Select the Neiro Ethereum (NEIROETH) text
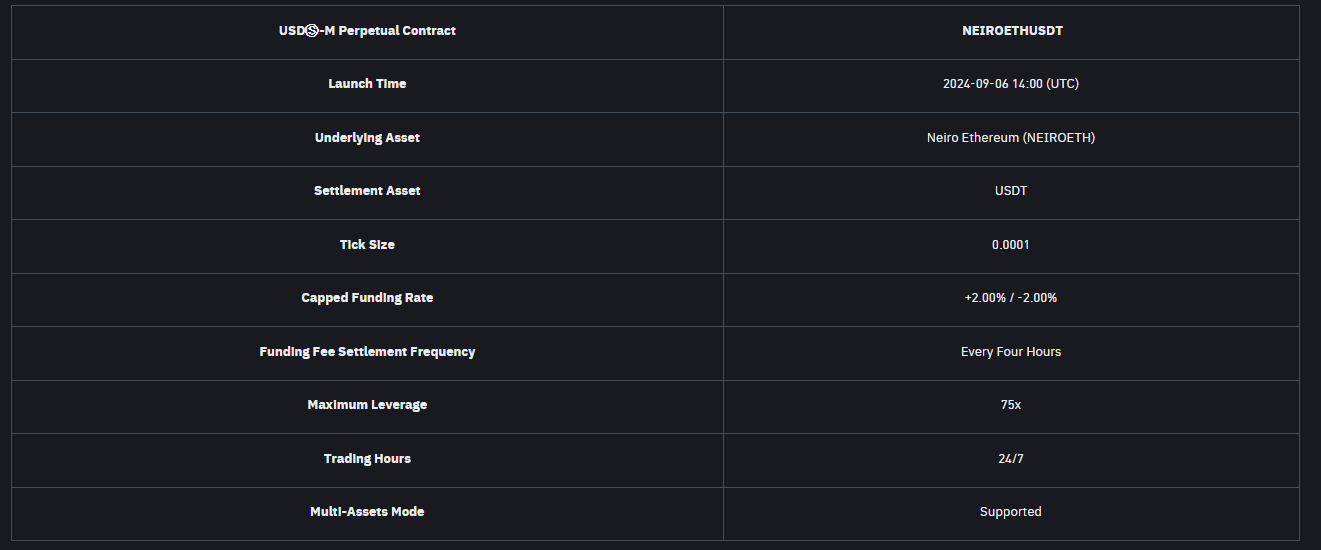 (x=1011, y=138)
